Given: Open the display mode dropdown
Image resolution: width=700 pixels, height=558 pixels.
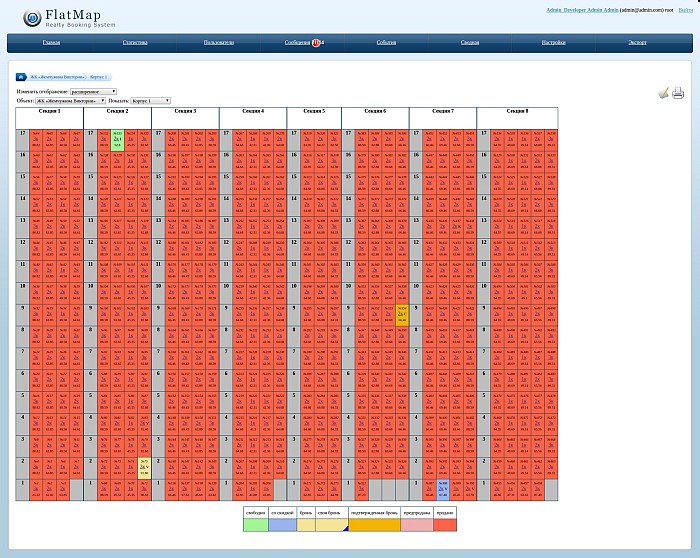Looking at the screenshot, I should (x=93, y=92).
